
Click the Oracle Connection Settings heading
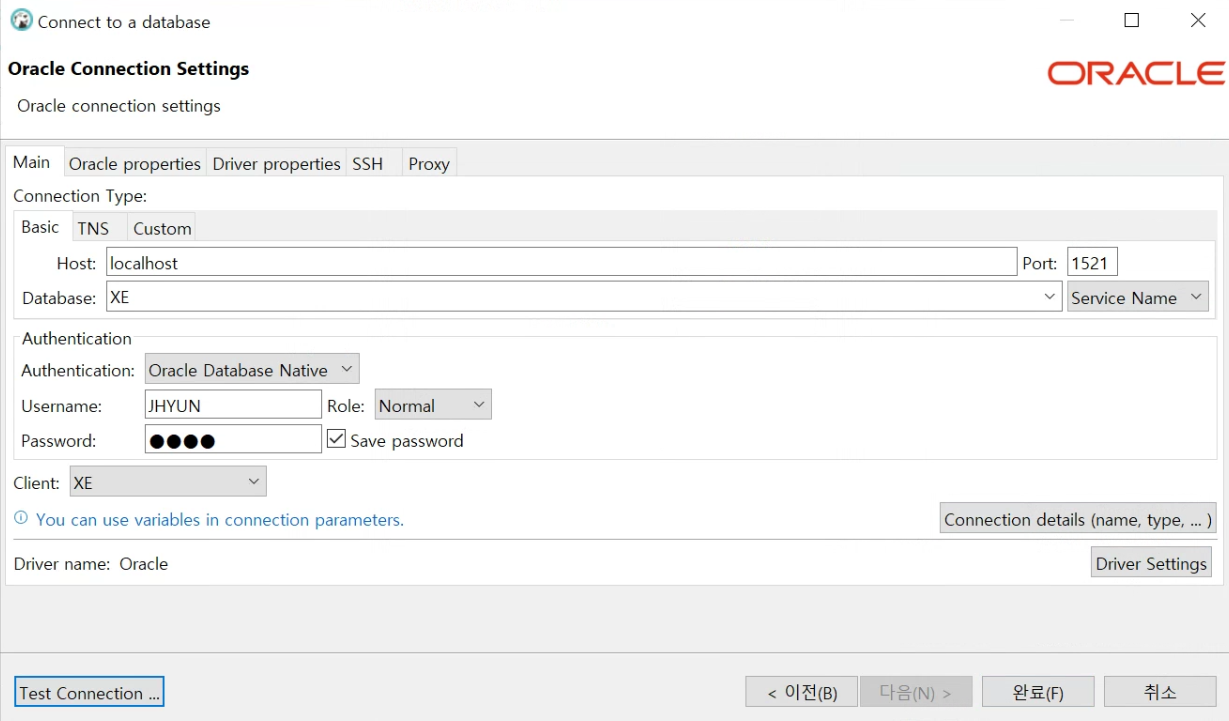[128, 69]
